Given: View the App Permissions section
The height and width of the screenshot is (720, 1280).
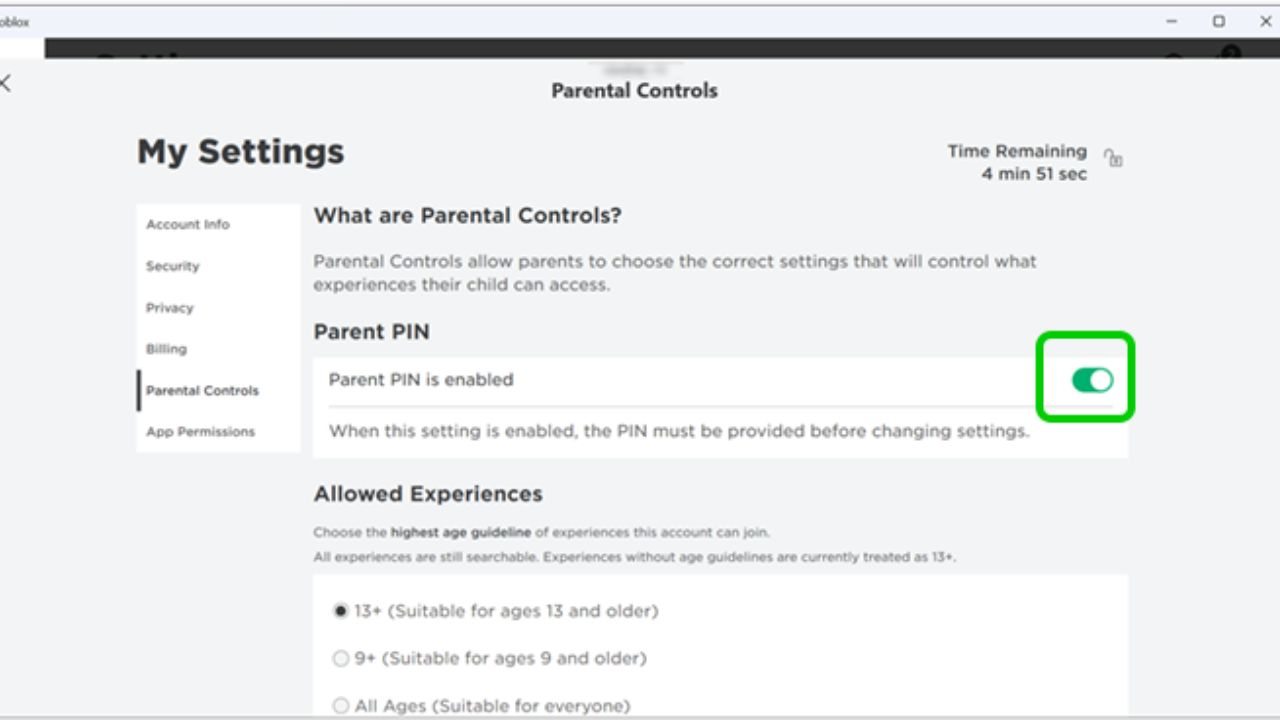Looking at the screenshot, I should (199, 431).
